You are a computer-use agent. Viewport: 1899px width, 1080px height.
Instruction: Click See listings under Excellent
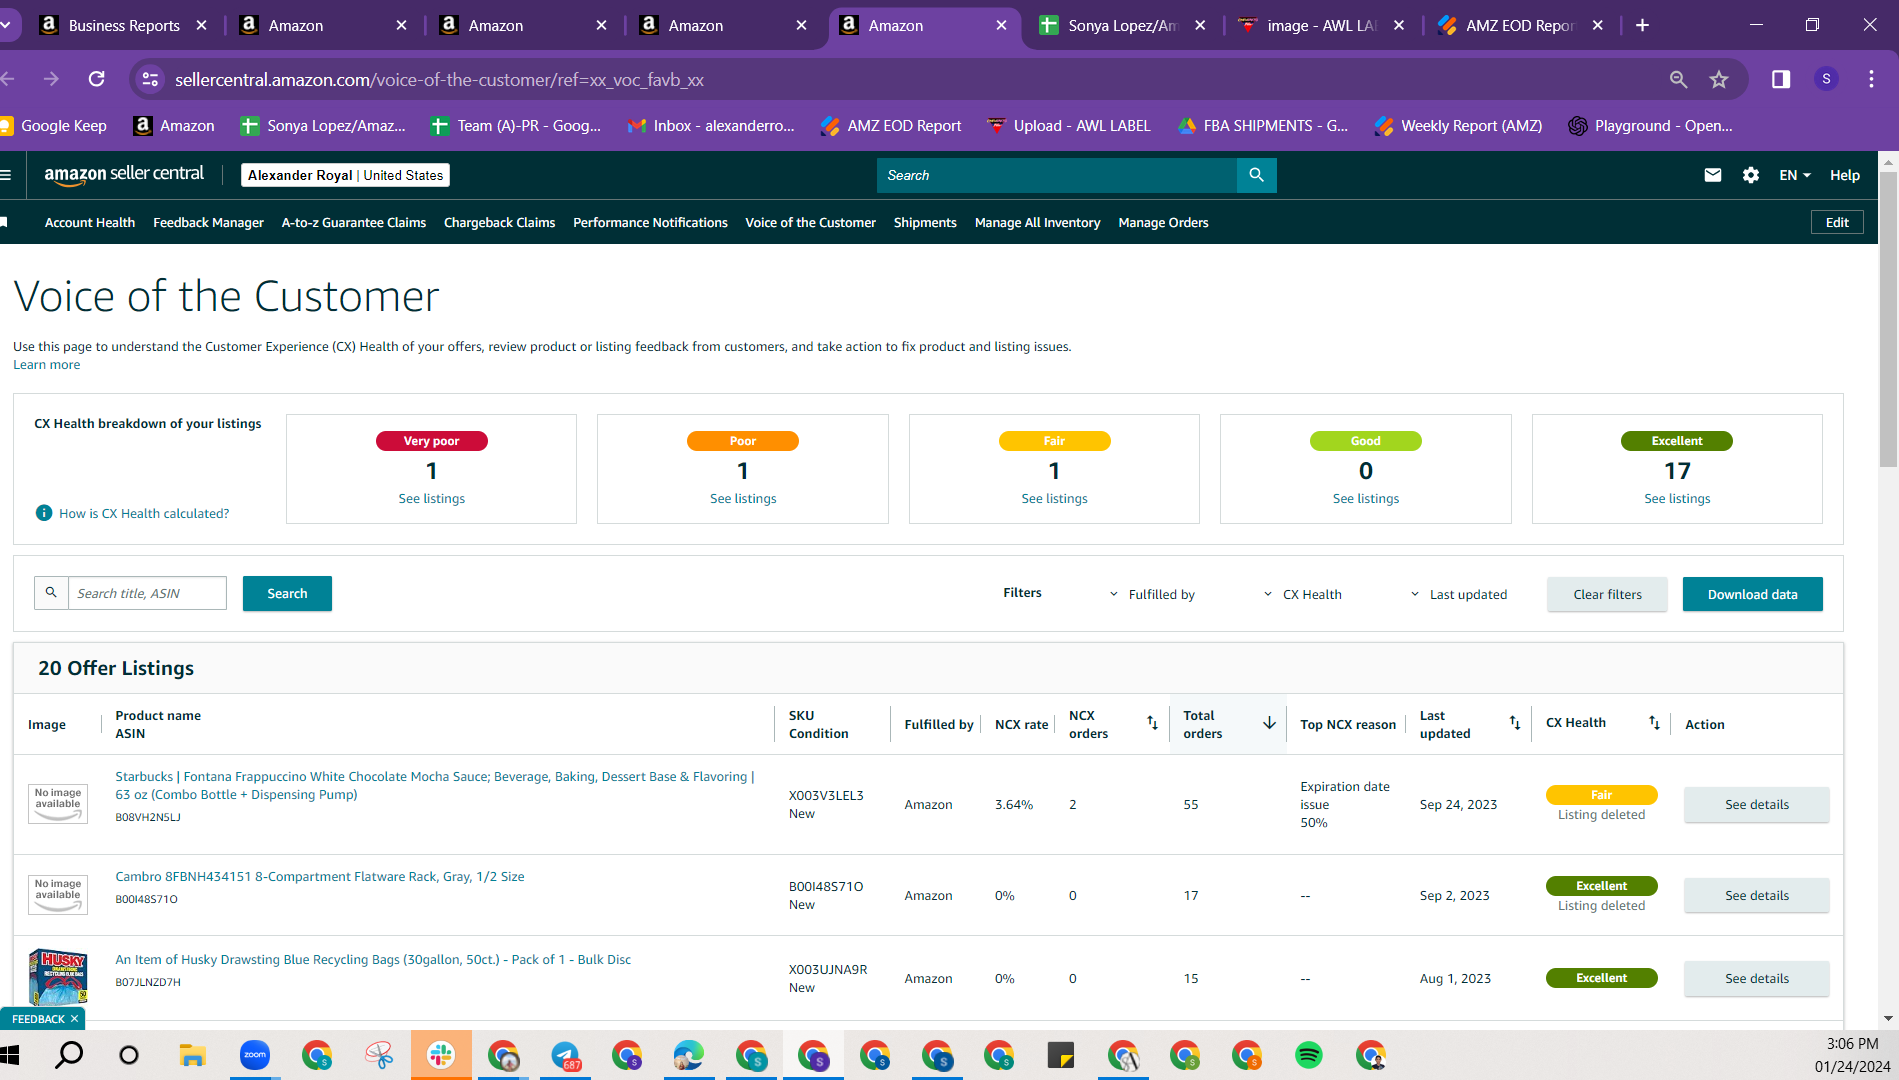[x=1677, y=498]
